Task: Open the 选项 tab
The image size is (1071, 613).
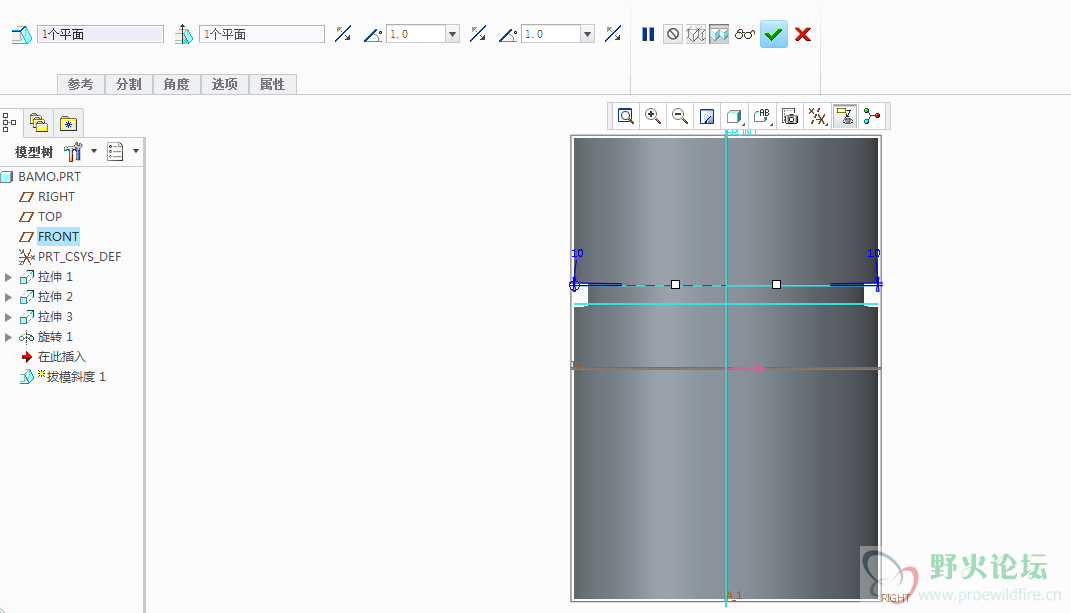Action: (x=224, y=84)
